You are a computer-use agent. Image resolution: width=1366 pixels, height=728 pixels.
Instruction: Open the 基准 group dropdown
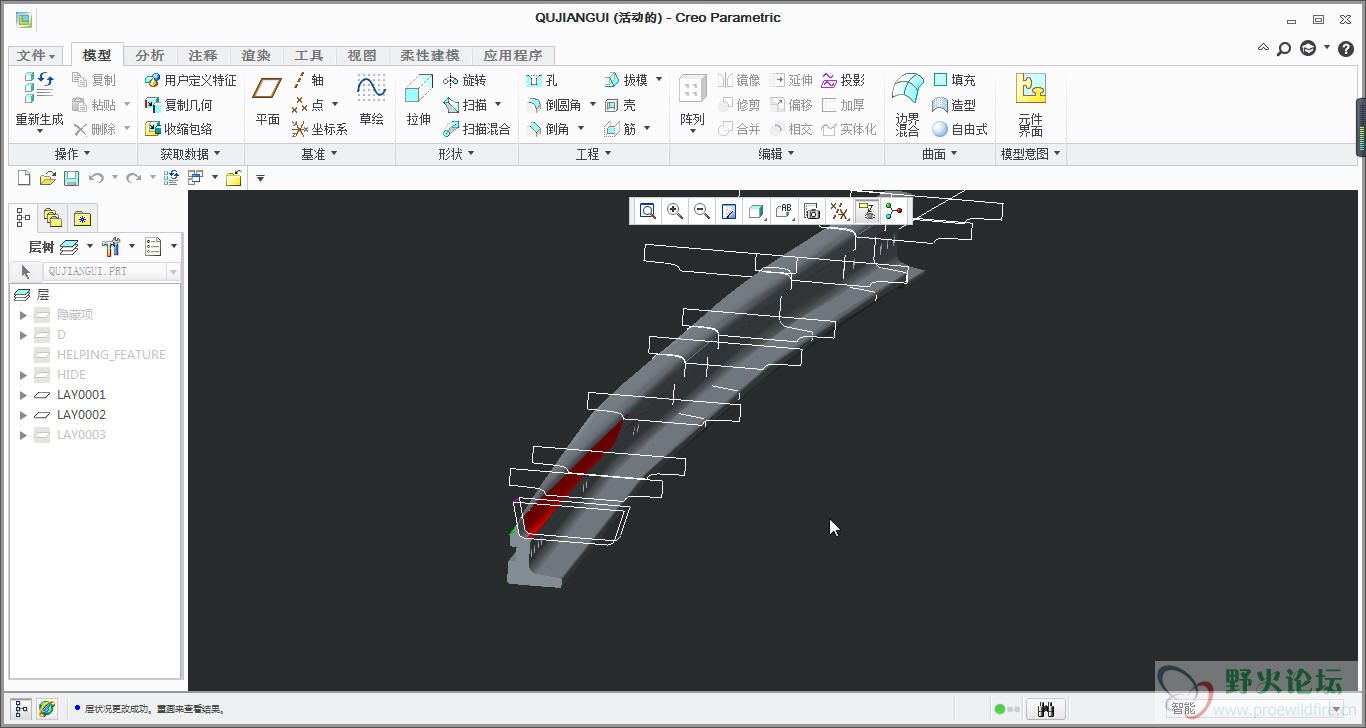coord(319,154)
